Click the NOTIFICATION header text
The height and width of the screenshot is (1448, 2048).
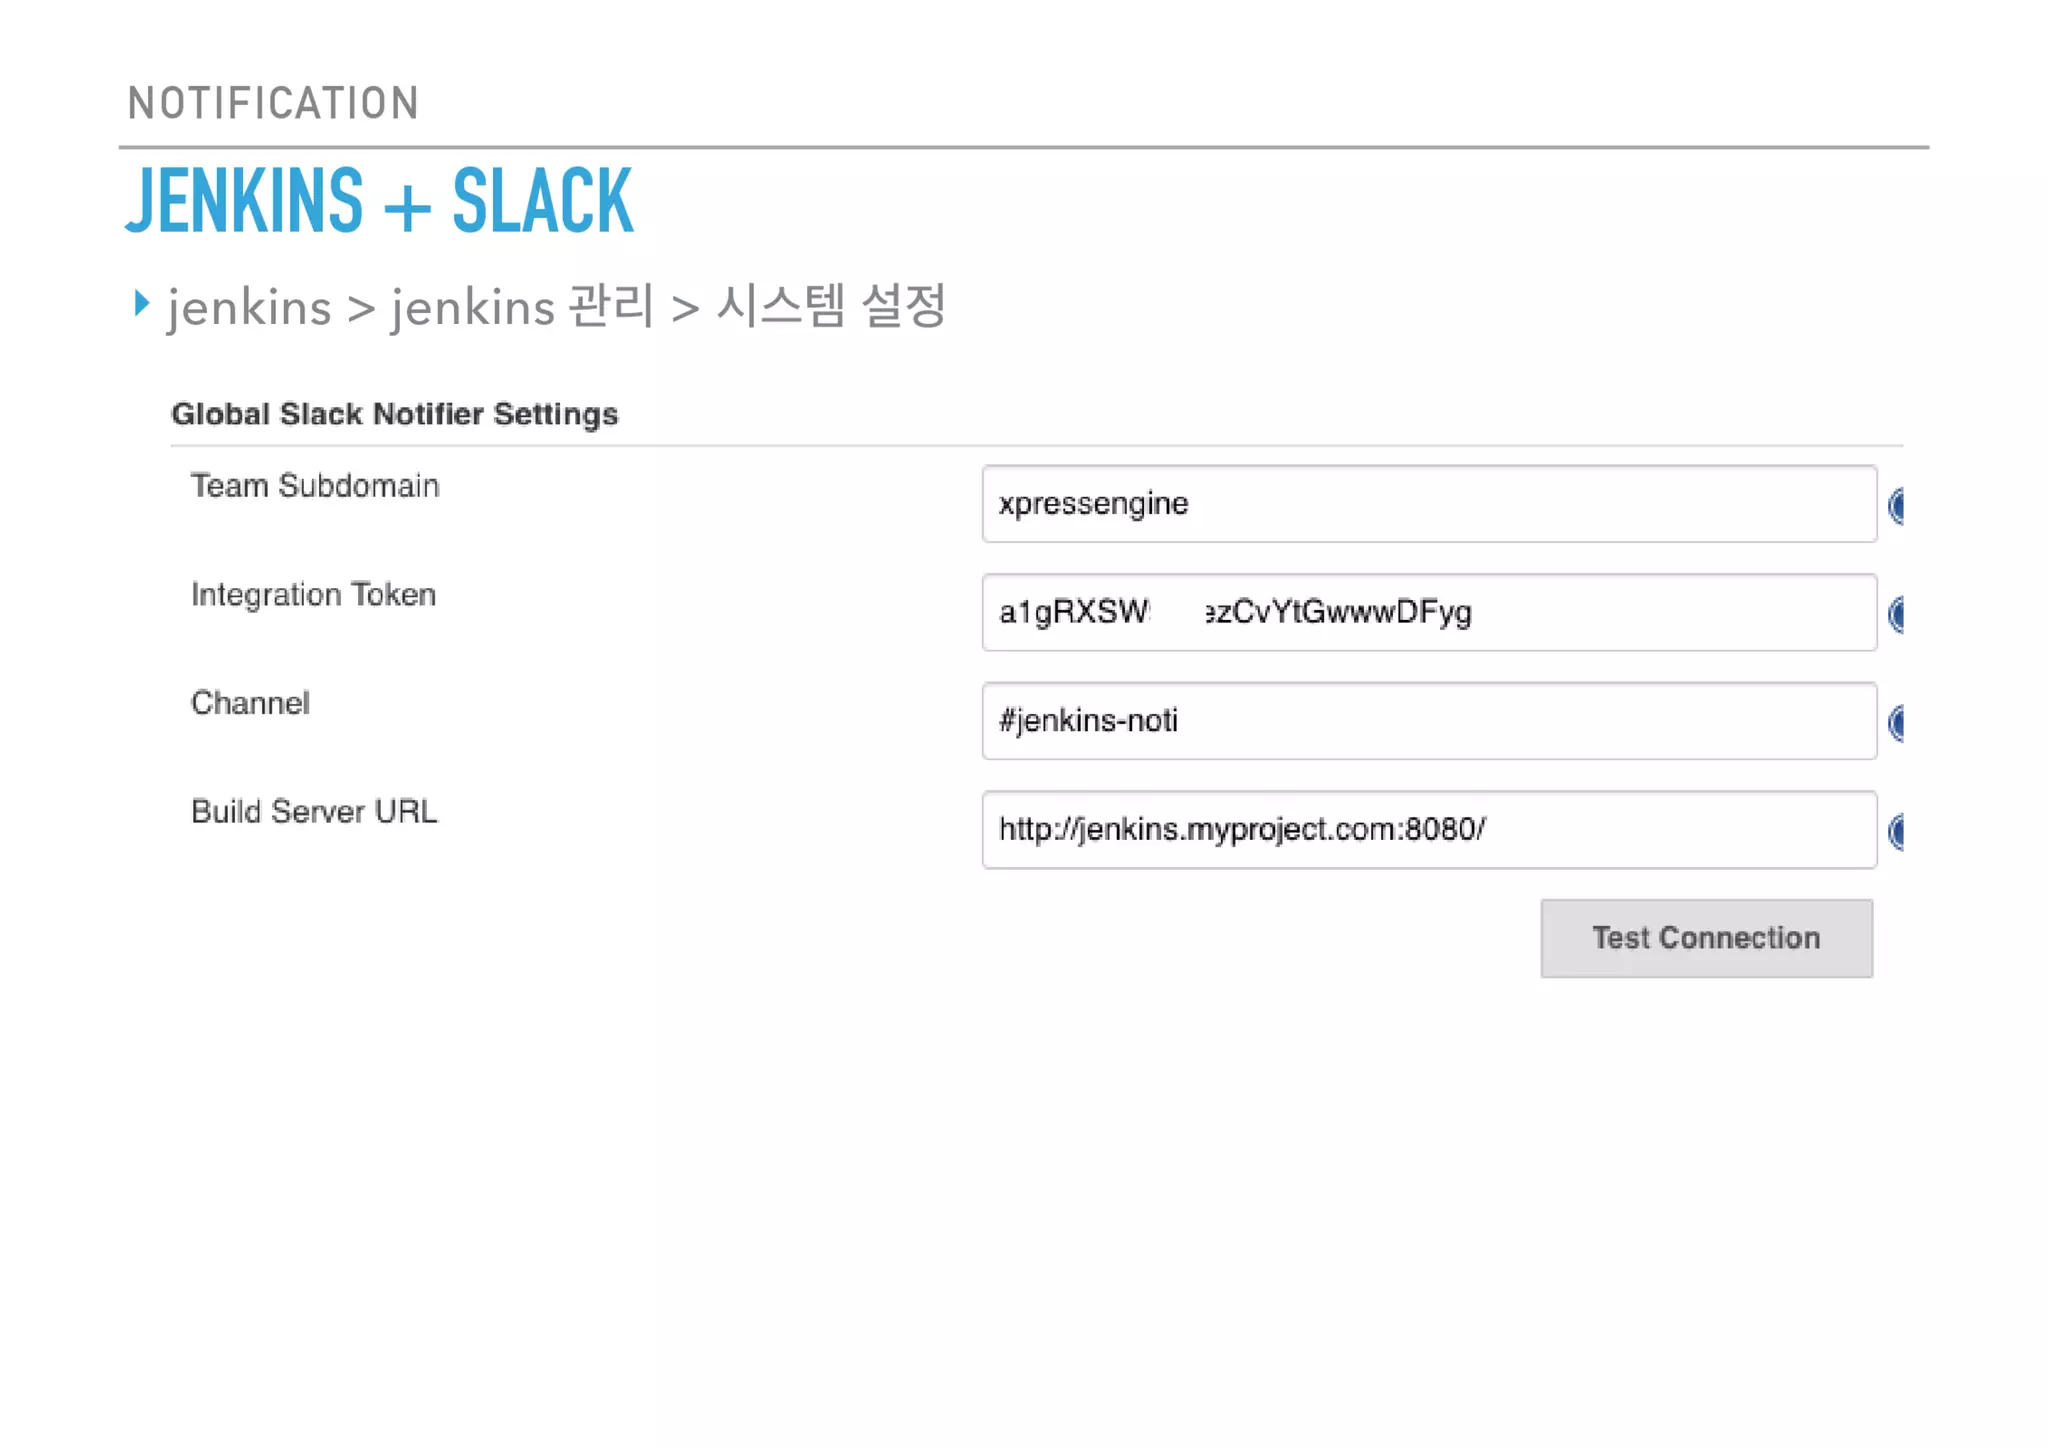pyautogui.click(x=273, y=103)
